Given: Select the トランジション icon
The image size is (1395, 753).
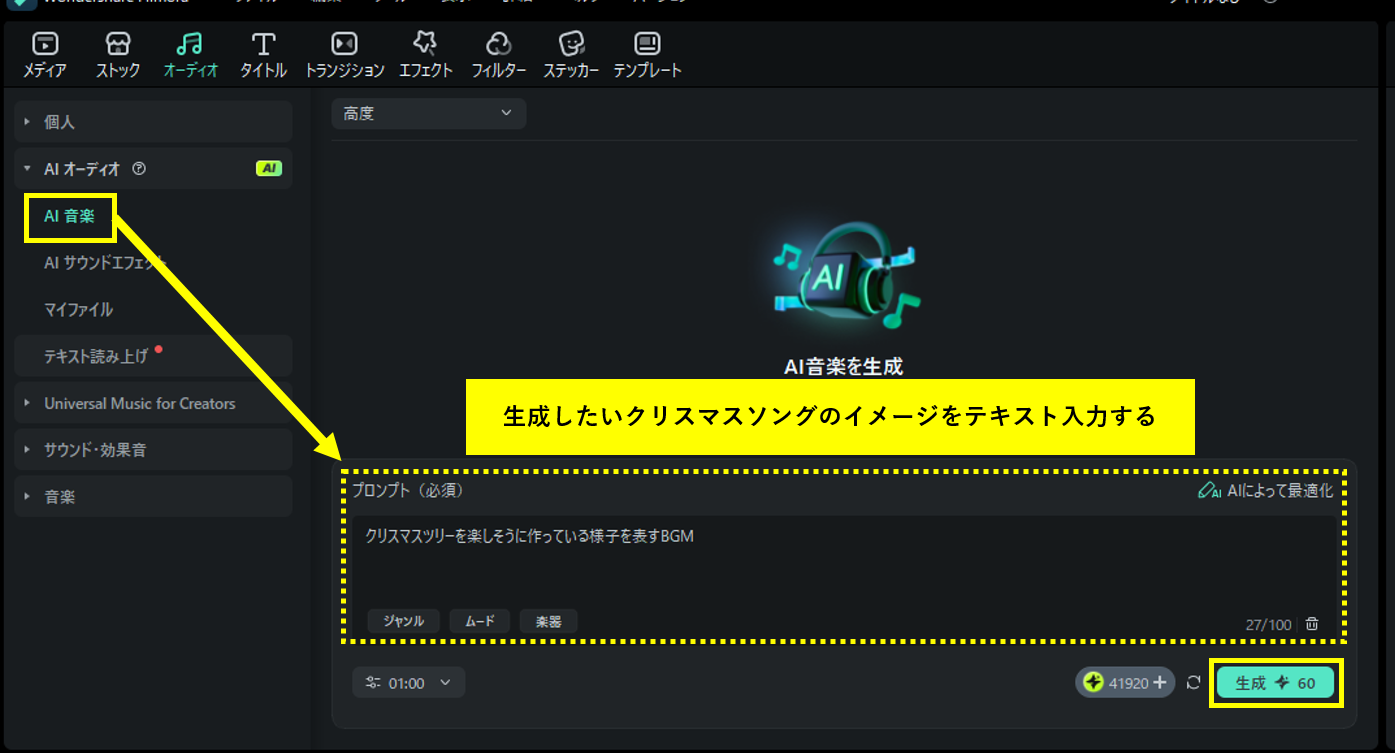Looking at the screenshot, I should (x=343, y=53).
